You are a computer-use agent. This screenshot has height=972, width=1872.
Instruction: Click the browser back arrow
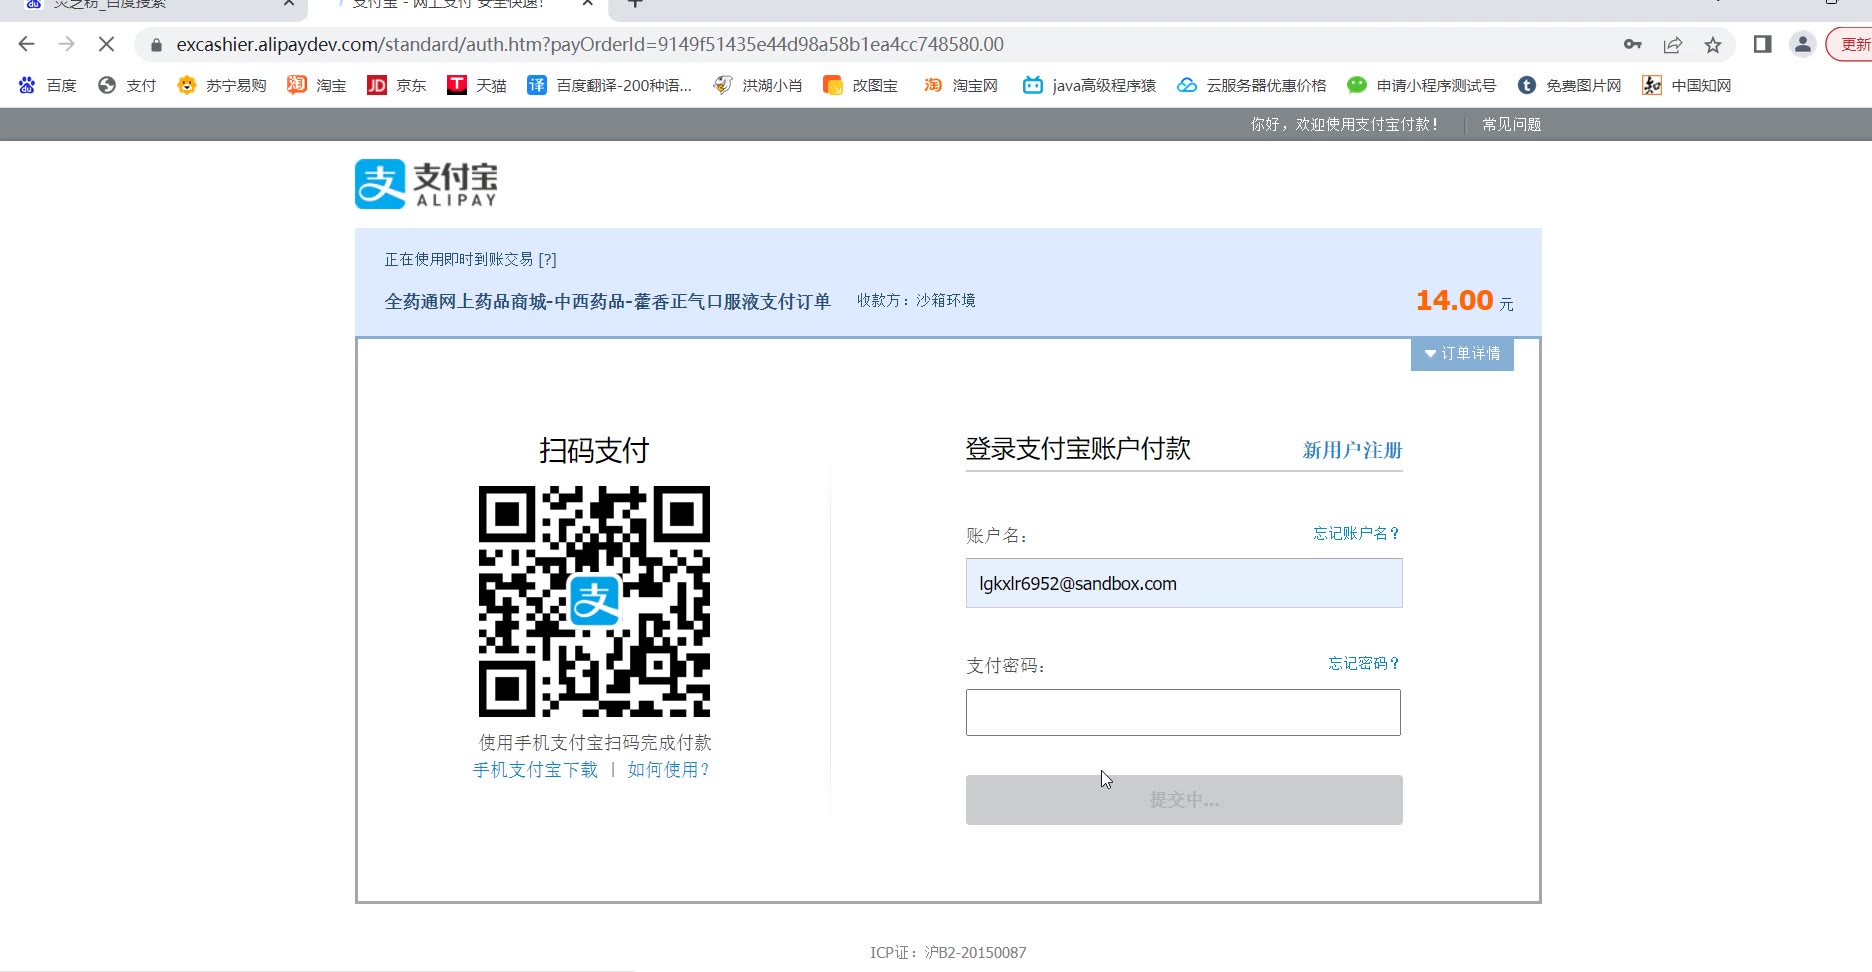pyautogui.click(x=27, y=44)
